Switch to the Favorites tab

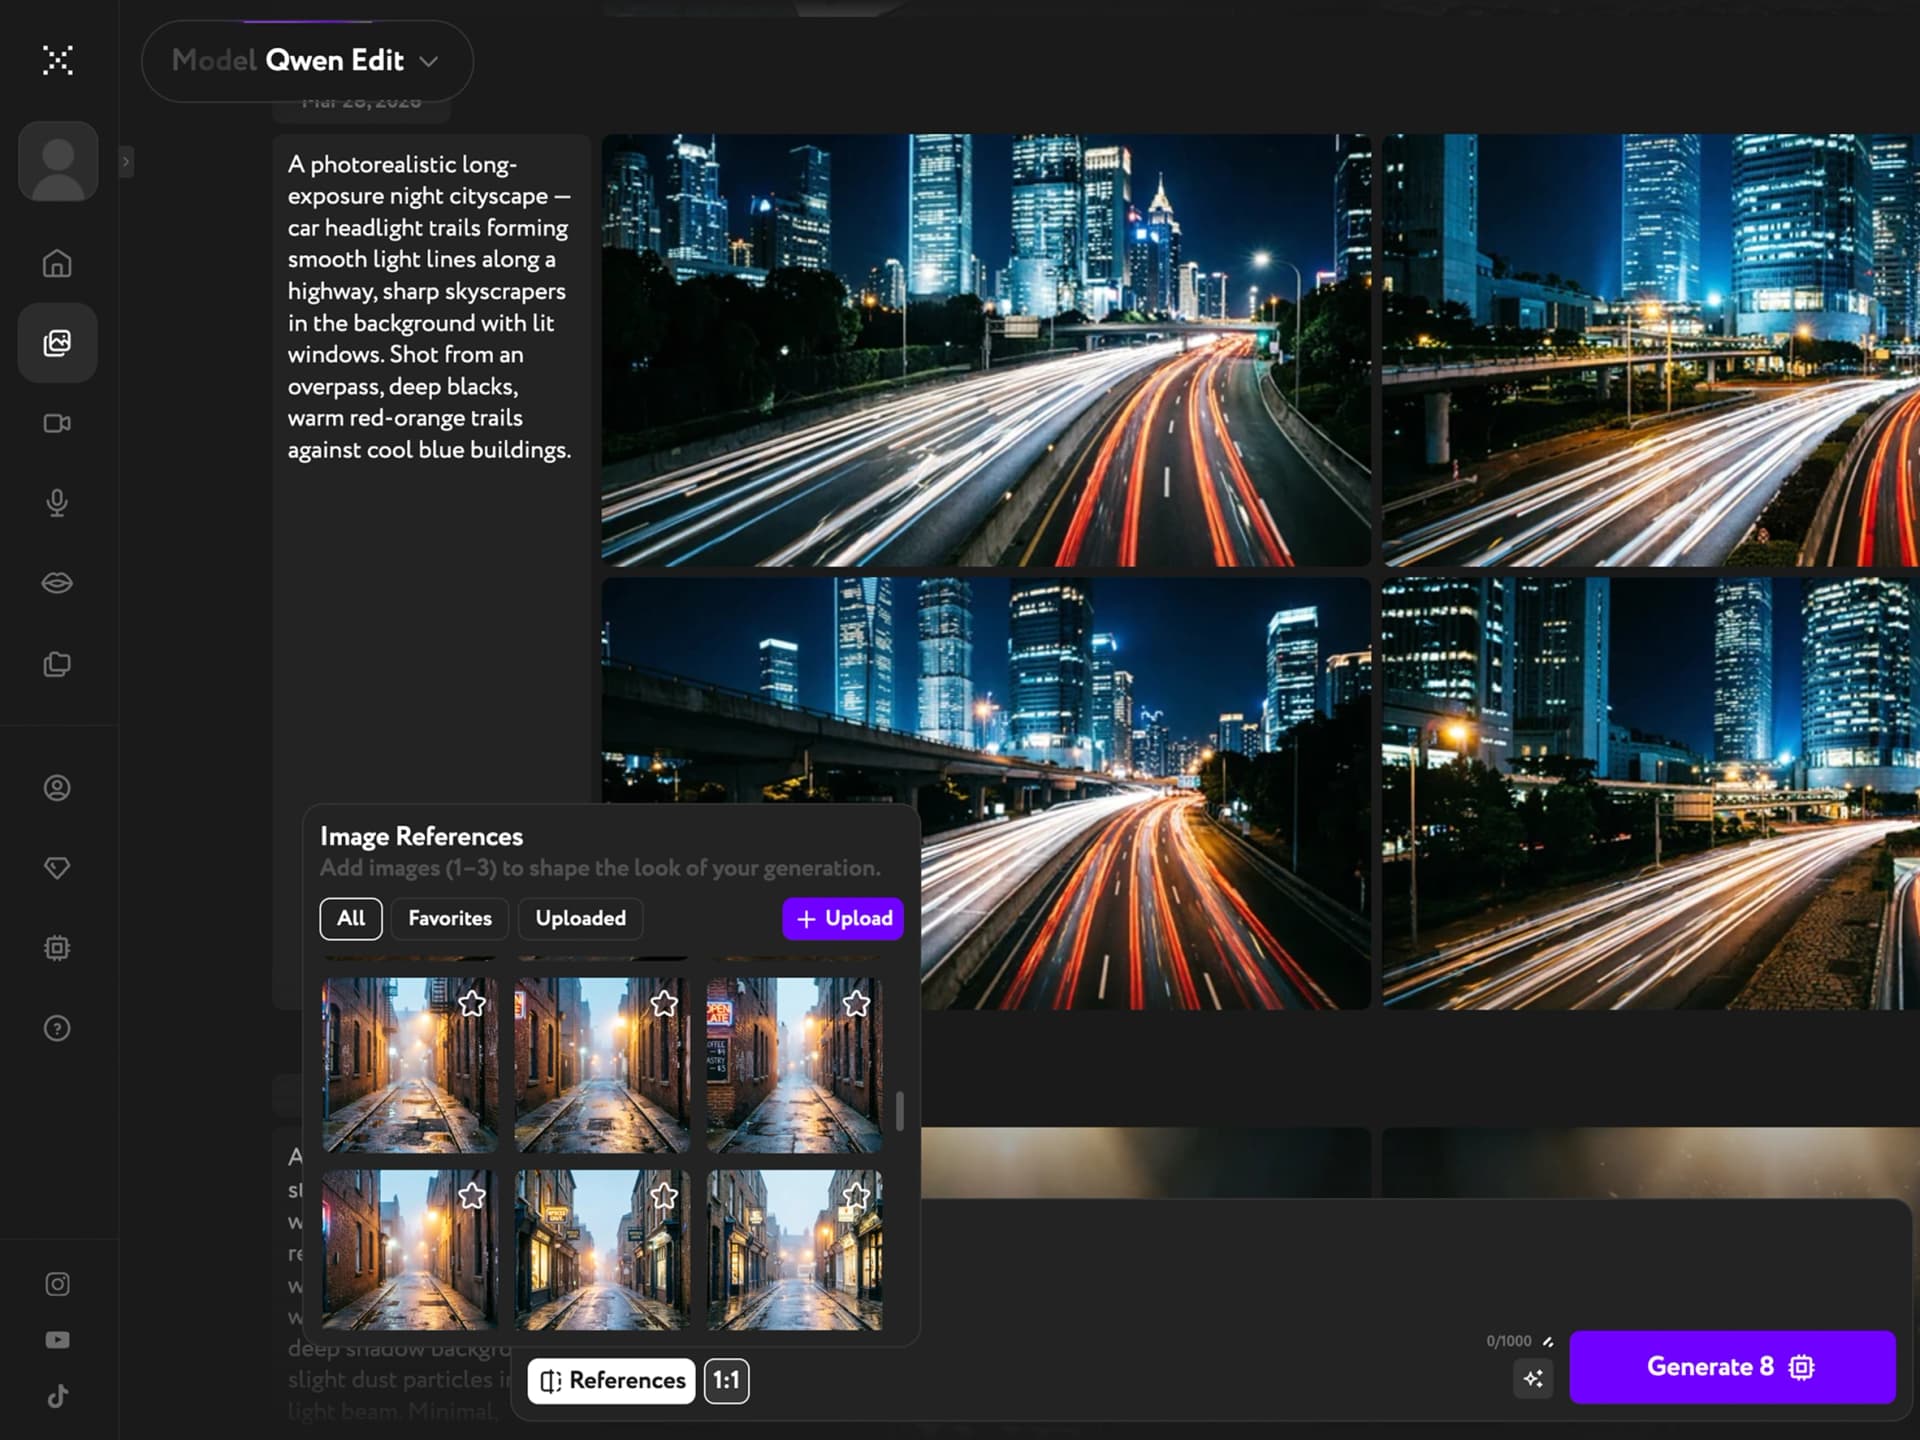click(449, 918)
